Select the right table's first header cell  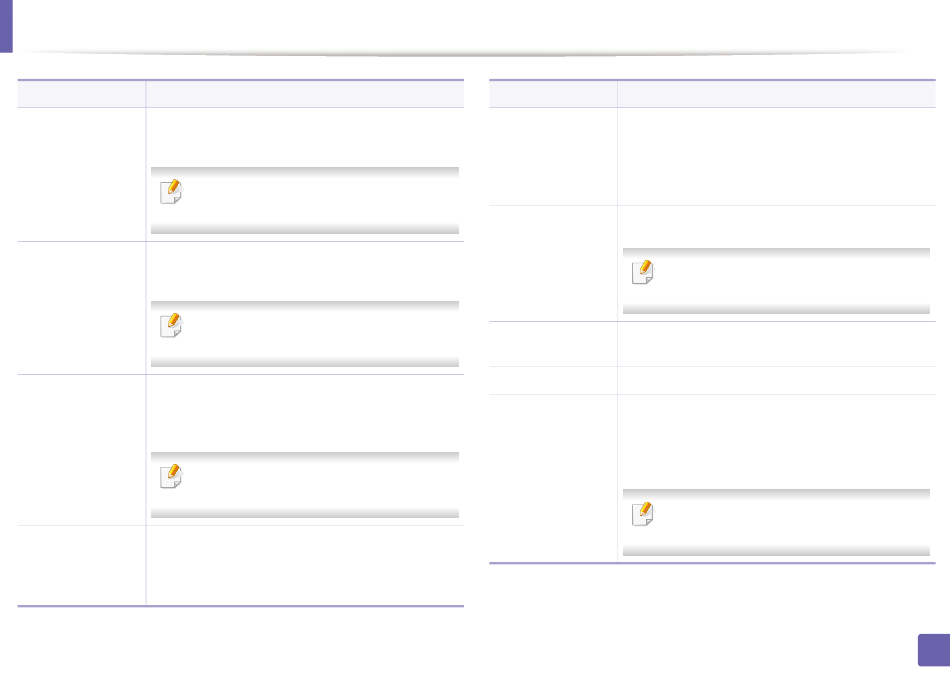click(553, 94)
